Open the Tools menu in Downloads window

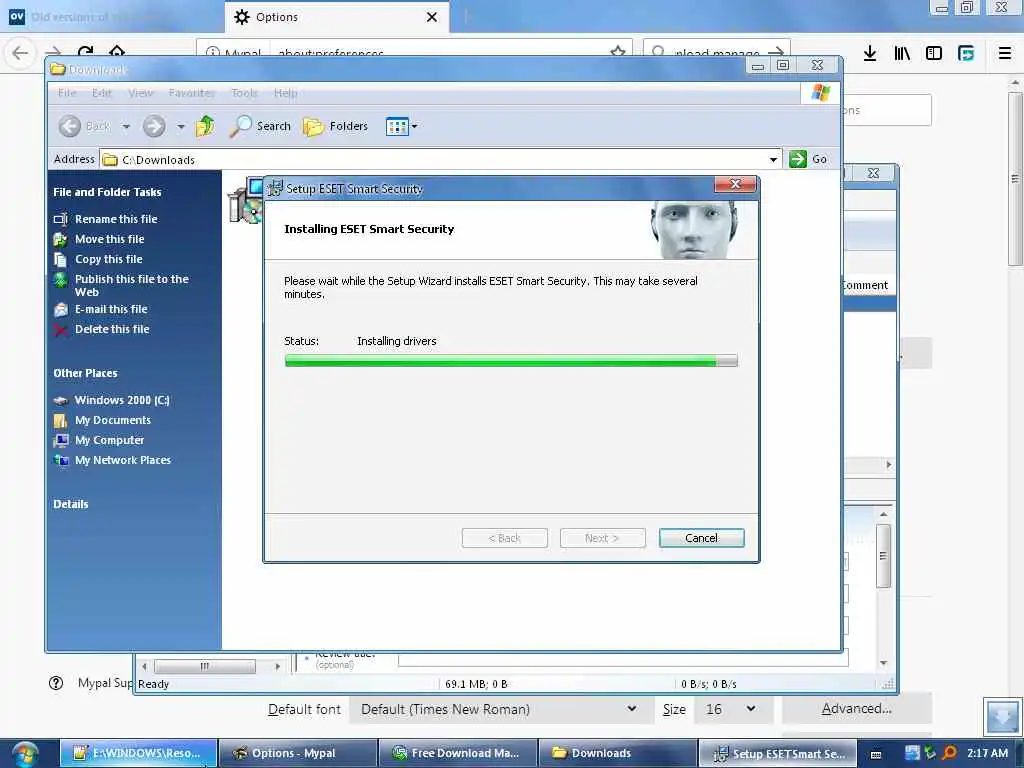click(x=244, y=93)
